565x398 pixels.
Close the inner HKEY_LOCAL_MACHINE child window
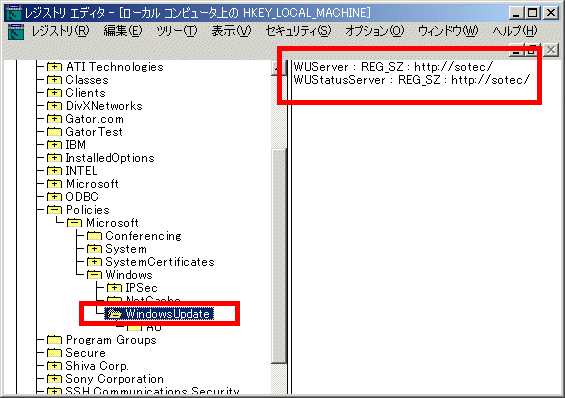tap(551, 50)
